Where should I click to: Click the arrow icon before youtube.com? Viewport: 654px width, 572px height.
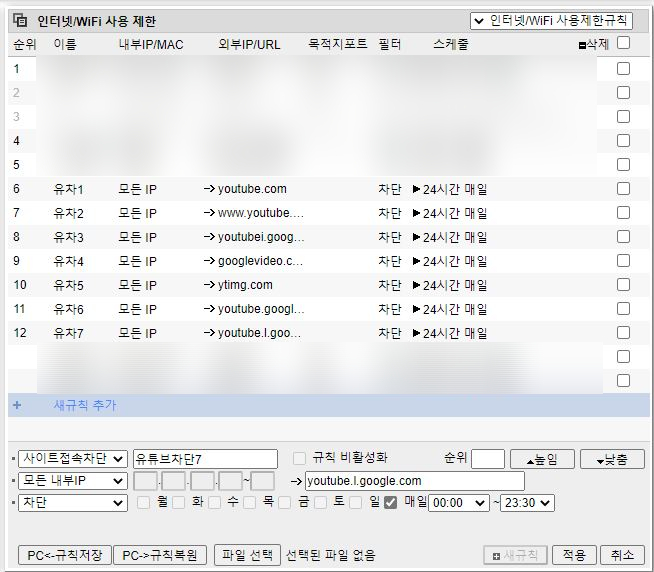pyautogui.click(x=209, y=189)
